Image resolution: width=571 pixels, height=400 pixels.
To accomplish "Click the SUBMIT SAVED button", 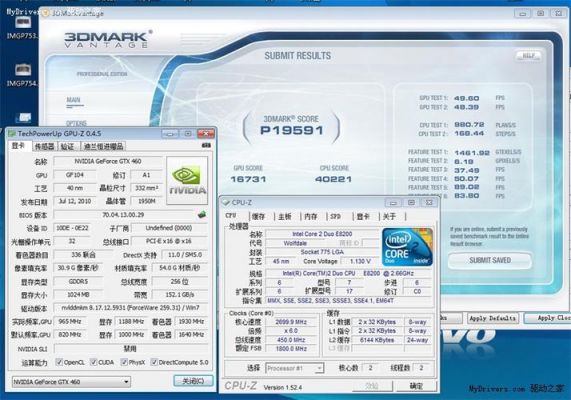I will pos(490,260).
